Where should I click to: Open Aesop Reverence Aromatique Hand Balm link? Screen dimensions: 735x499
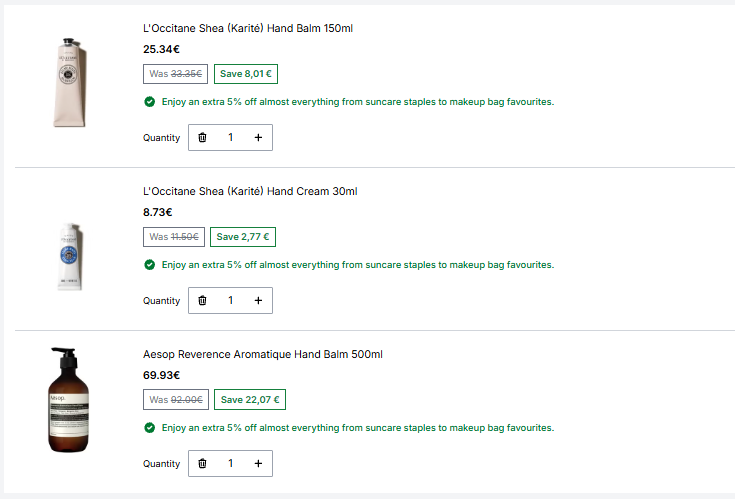point(262,354)
